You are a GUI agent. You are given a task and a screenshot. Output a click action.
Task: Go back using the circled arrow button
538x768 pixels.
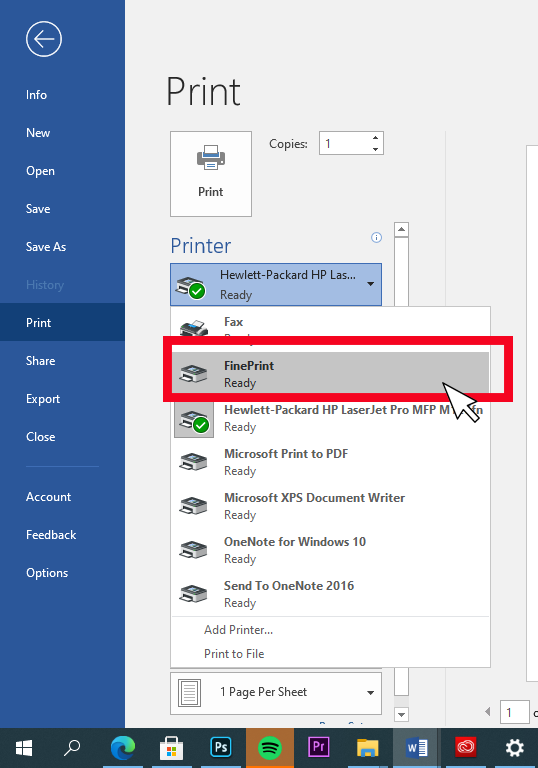(x=44, y=39)
